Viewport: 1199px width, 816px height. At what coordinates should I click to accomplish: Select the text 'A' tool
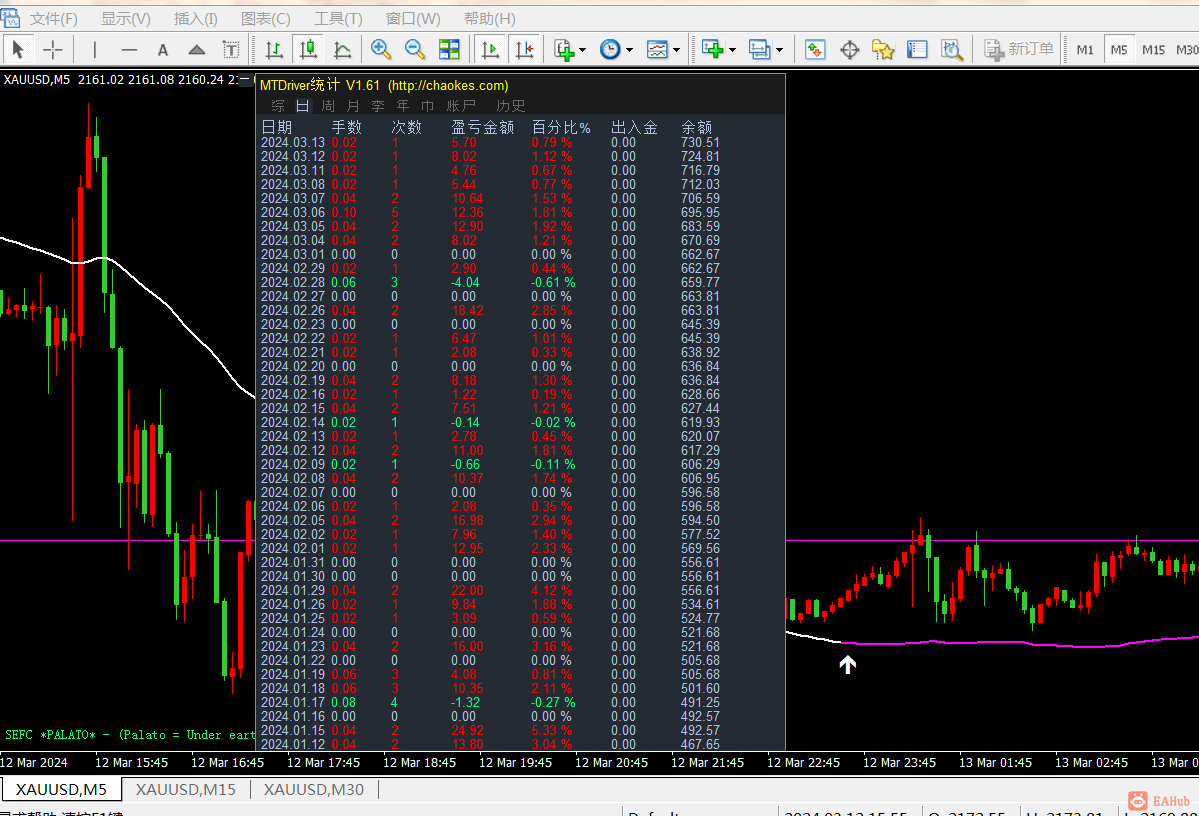pyautogui.click(x=163, y=50)
